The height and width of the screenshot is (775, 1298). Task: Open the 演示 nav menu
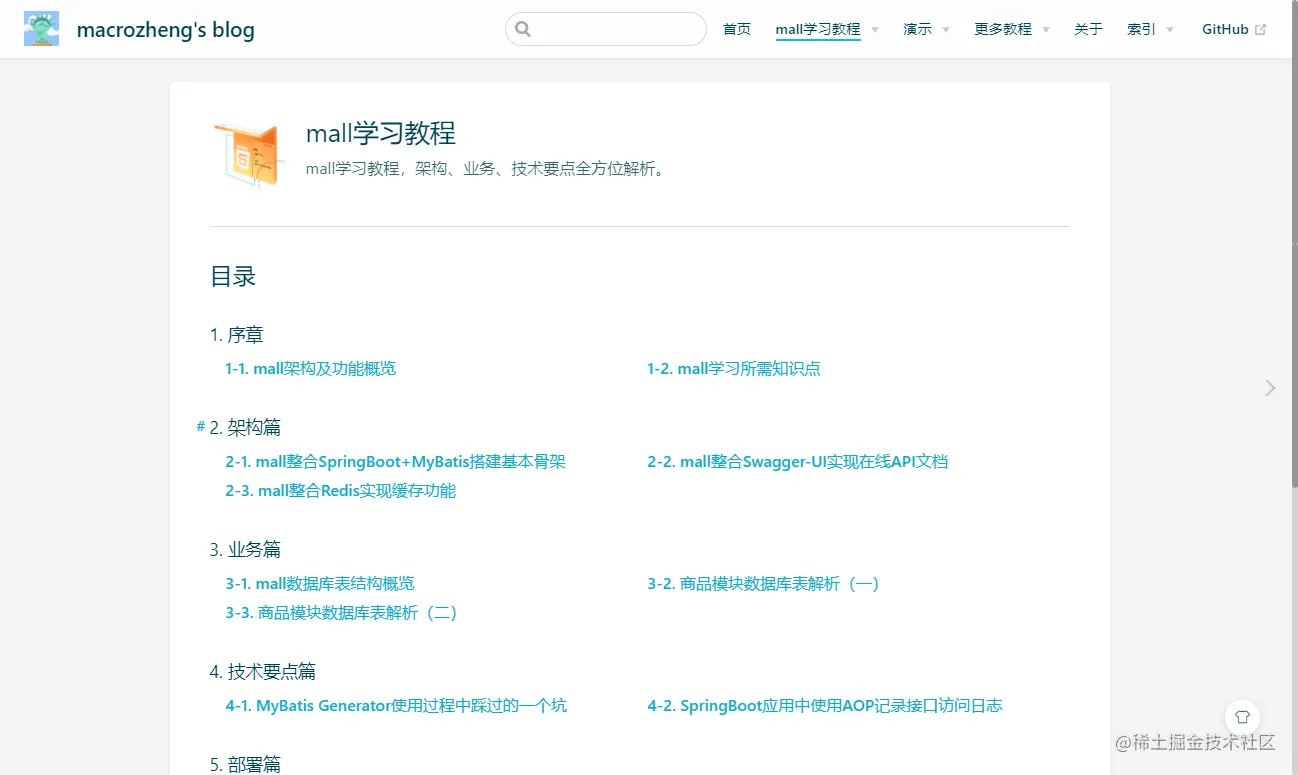[917, 29]
